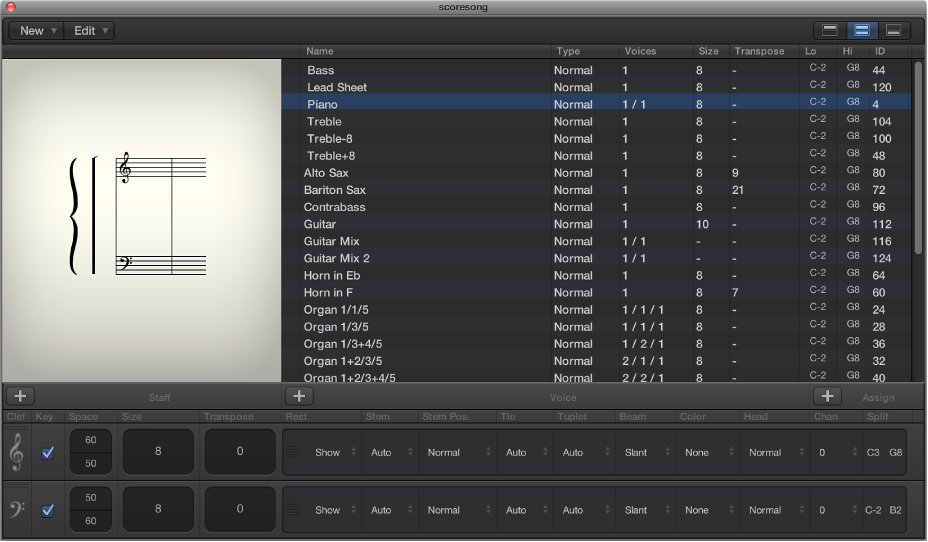This screenshot has width=928, height=542.
Task: Open the New dropdown menu
Action: [37, 31]
